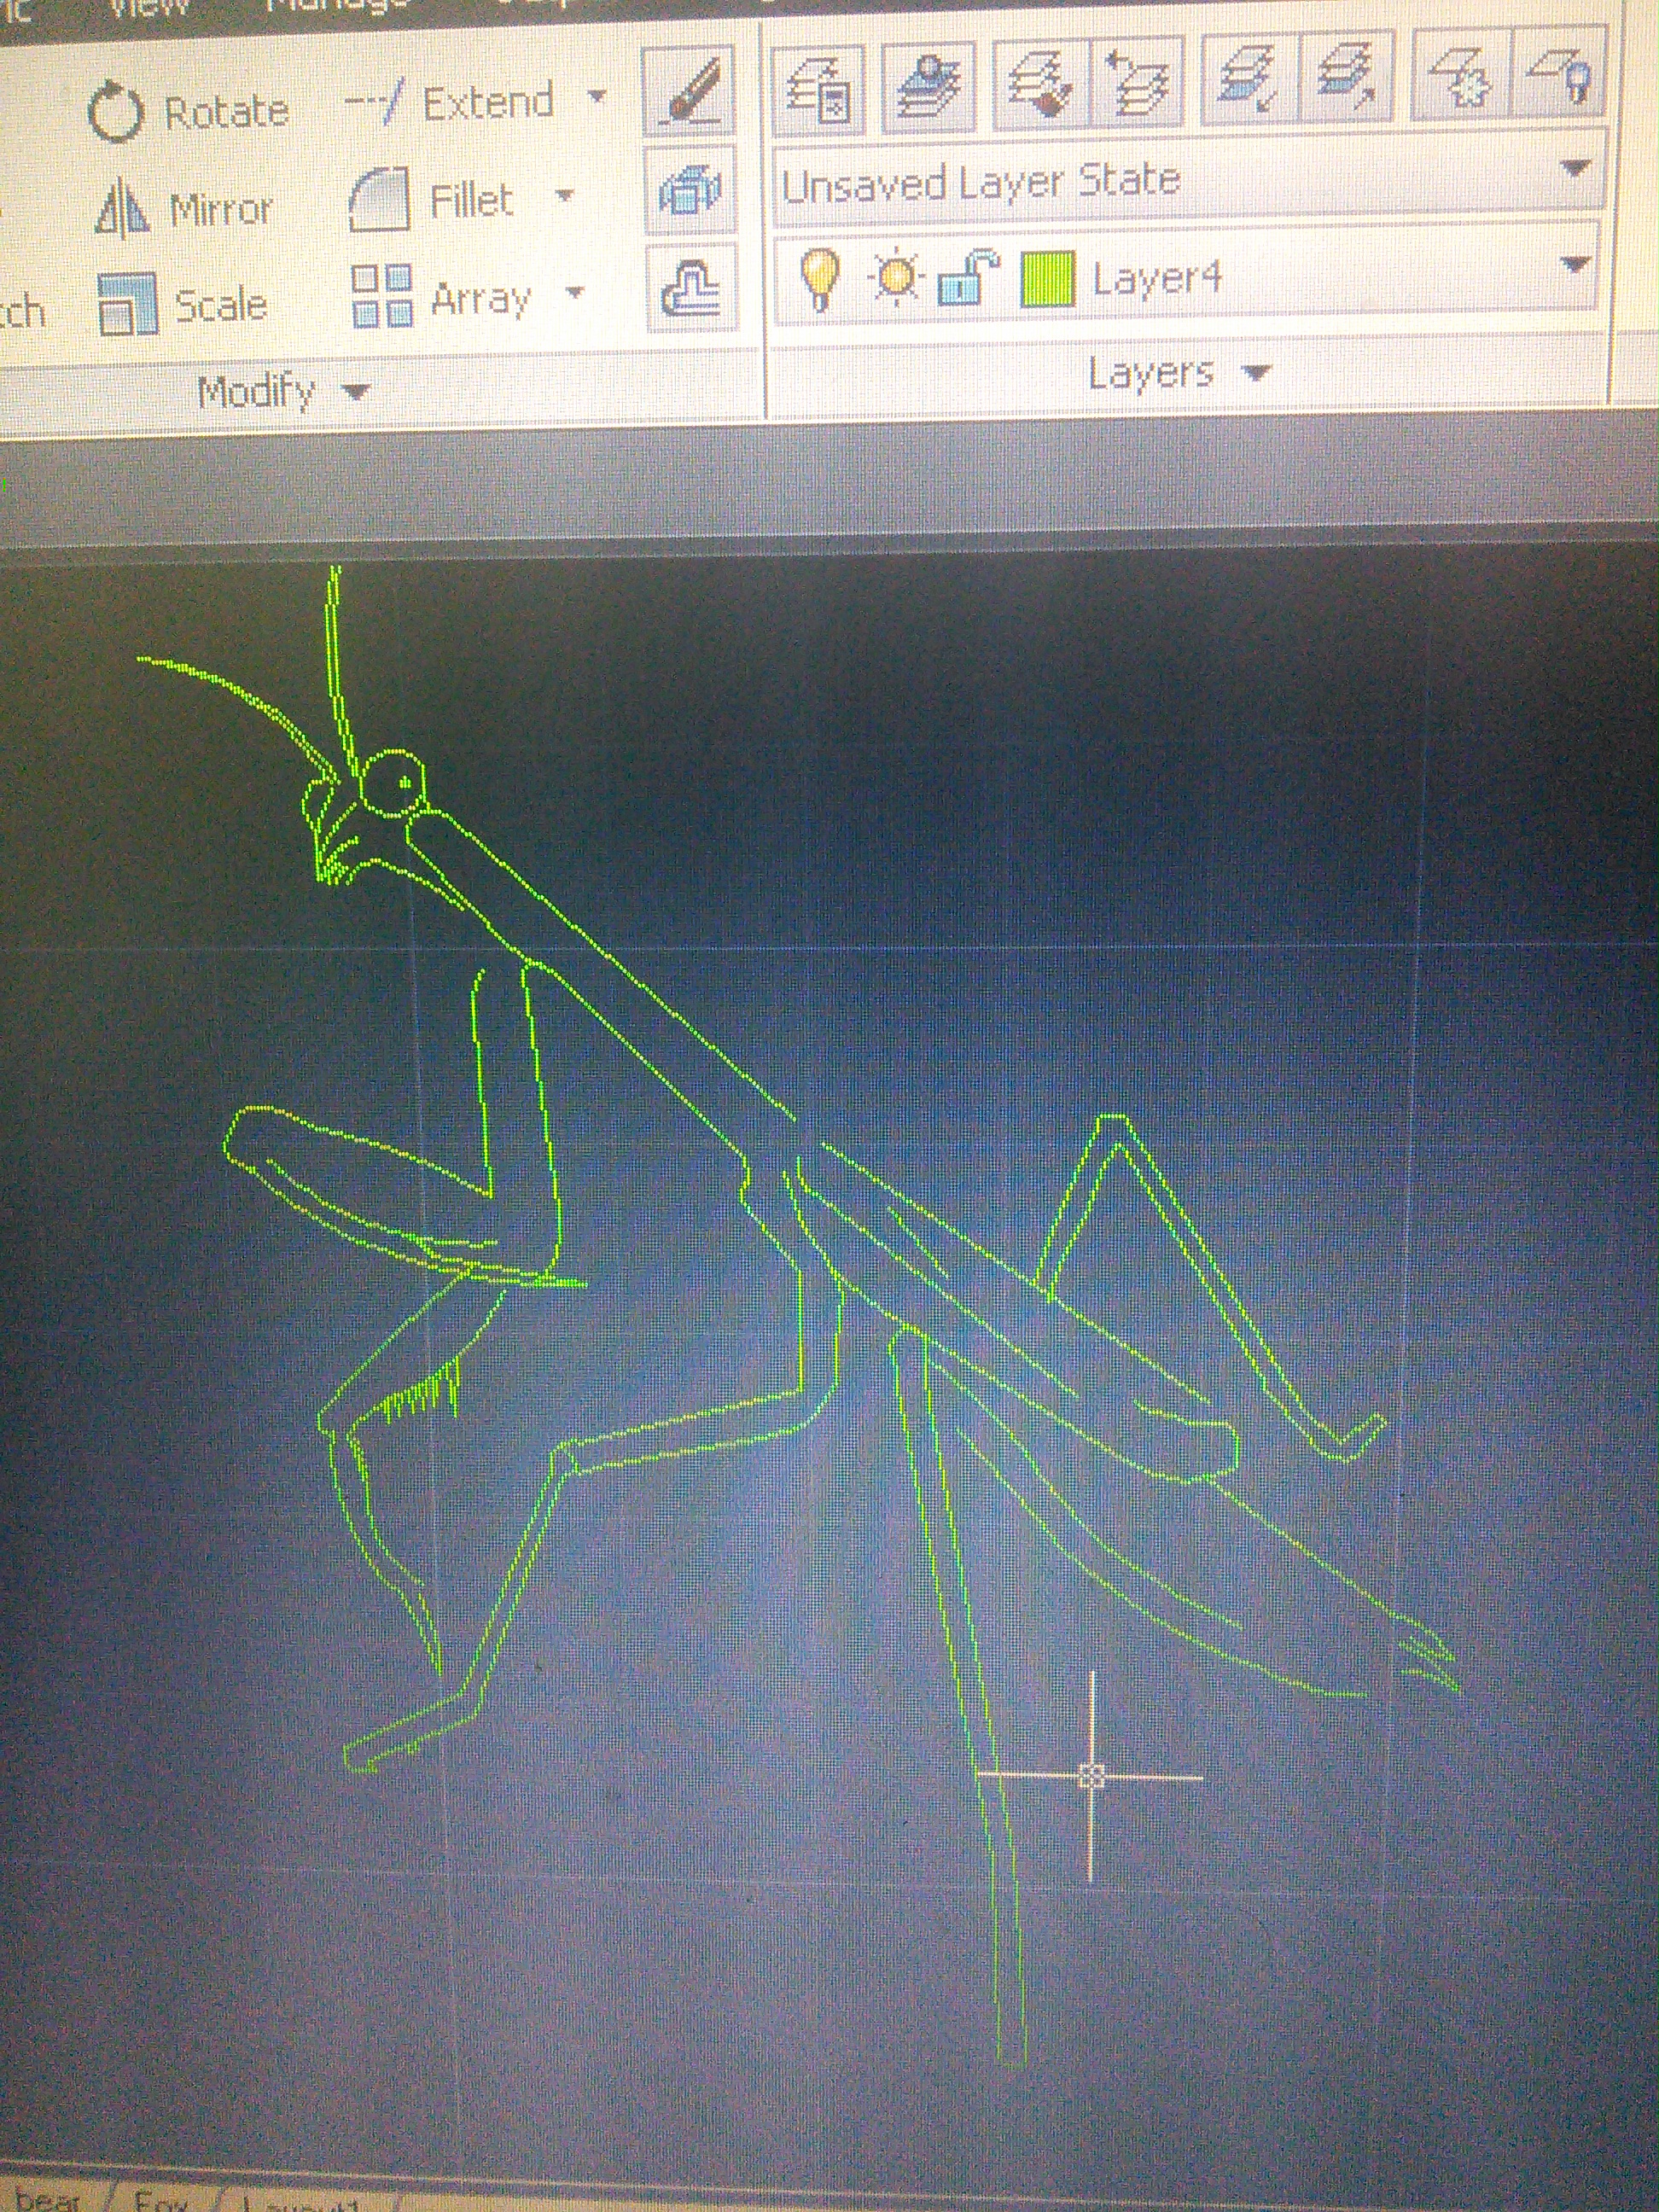Open the Fillet dropdown arrow
1659x2212 pixels.
565,195
